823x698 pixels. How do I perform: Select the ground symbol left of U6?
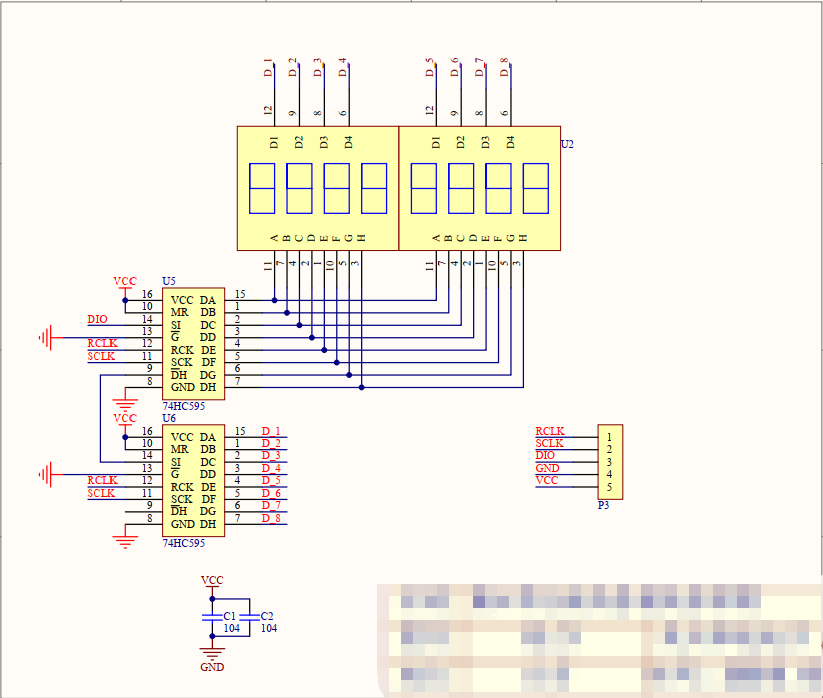(45, 477)
